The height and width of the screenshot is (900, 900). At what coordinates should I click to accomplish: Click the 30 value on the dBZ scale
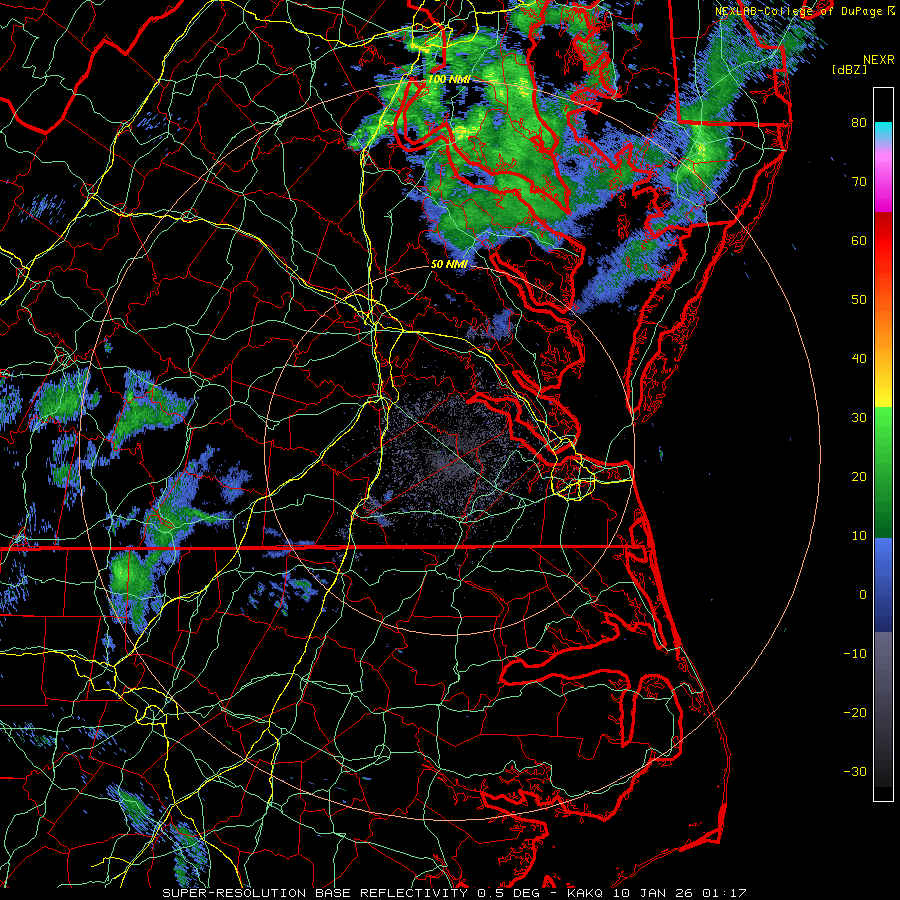click(859, 418)
